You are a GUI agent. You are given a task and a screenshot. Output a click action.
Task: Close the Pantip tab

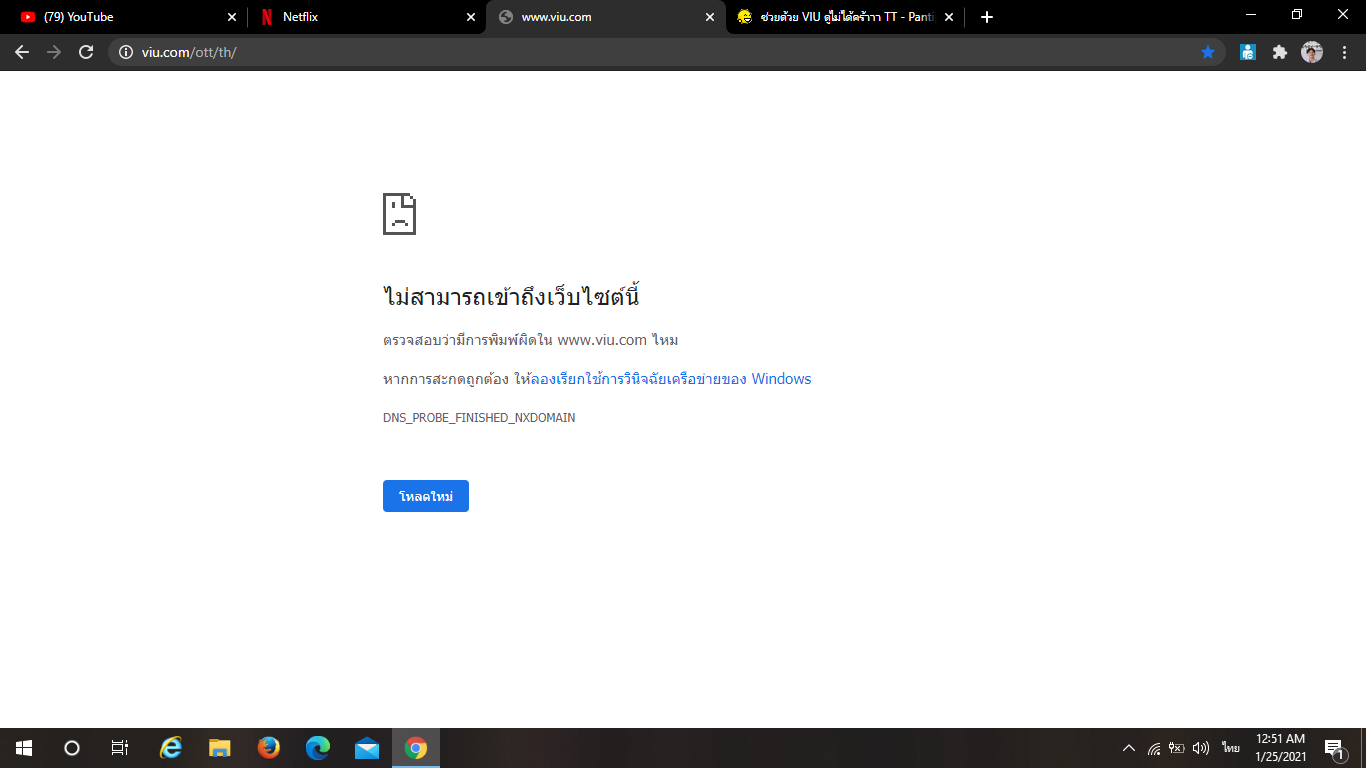pyautogui.click(x=949, y=17)
